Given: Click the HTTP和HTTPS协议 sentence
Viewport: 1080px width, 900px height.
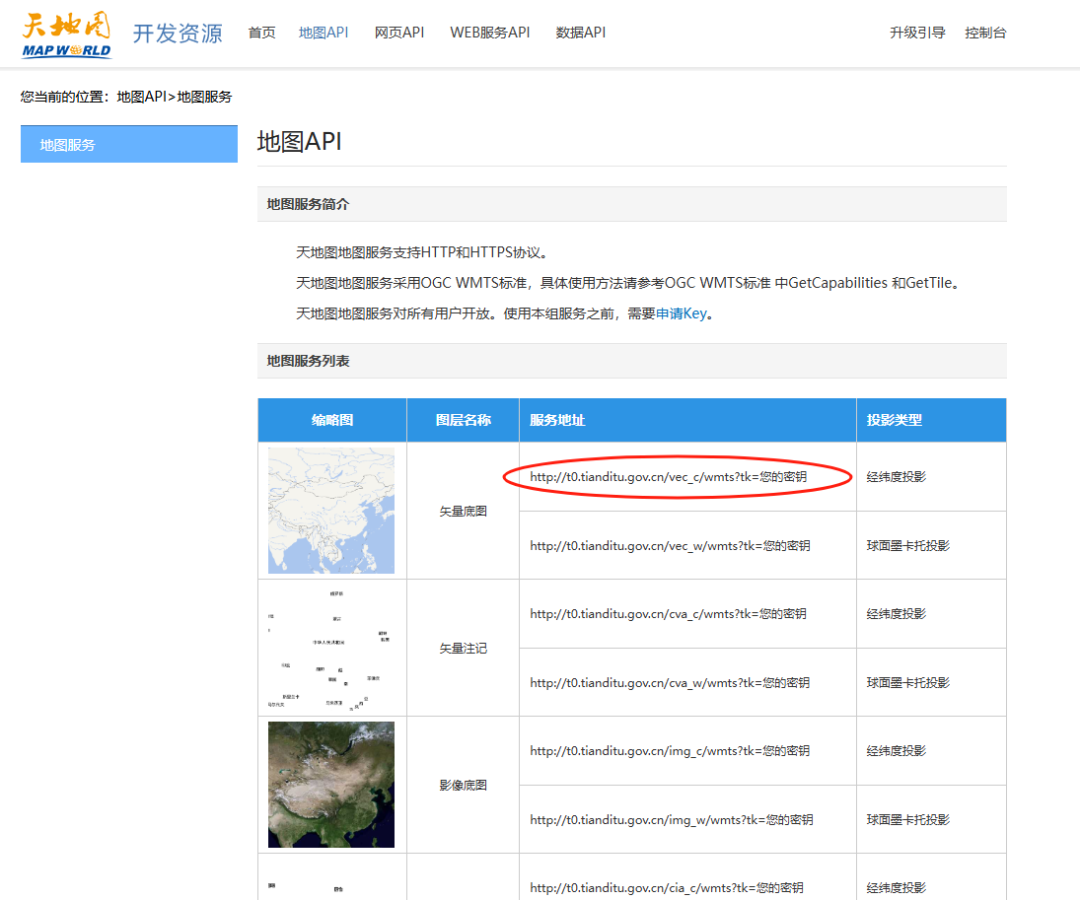Looking at the screenshot, I should tap(422, 253).
